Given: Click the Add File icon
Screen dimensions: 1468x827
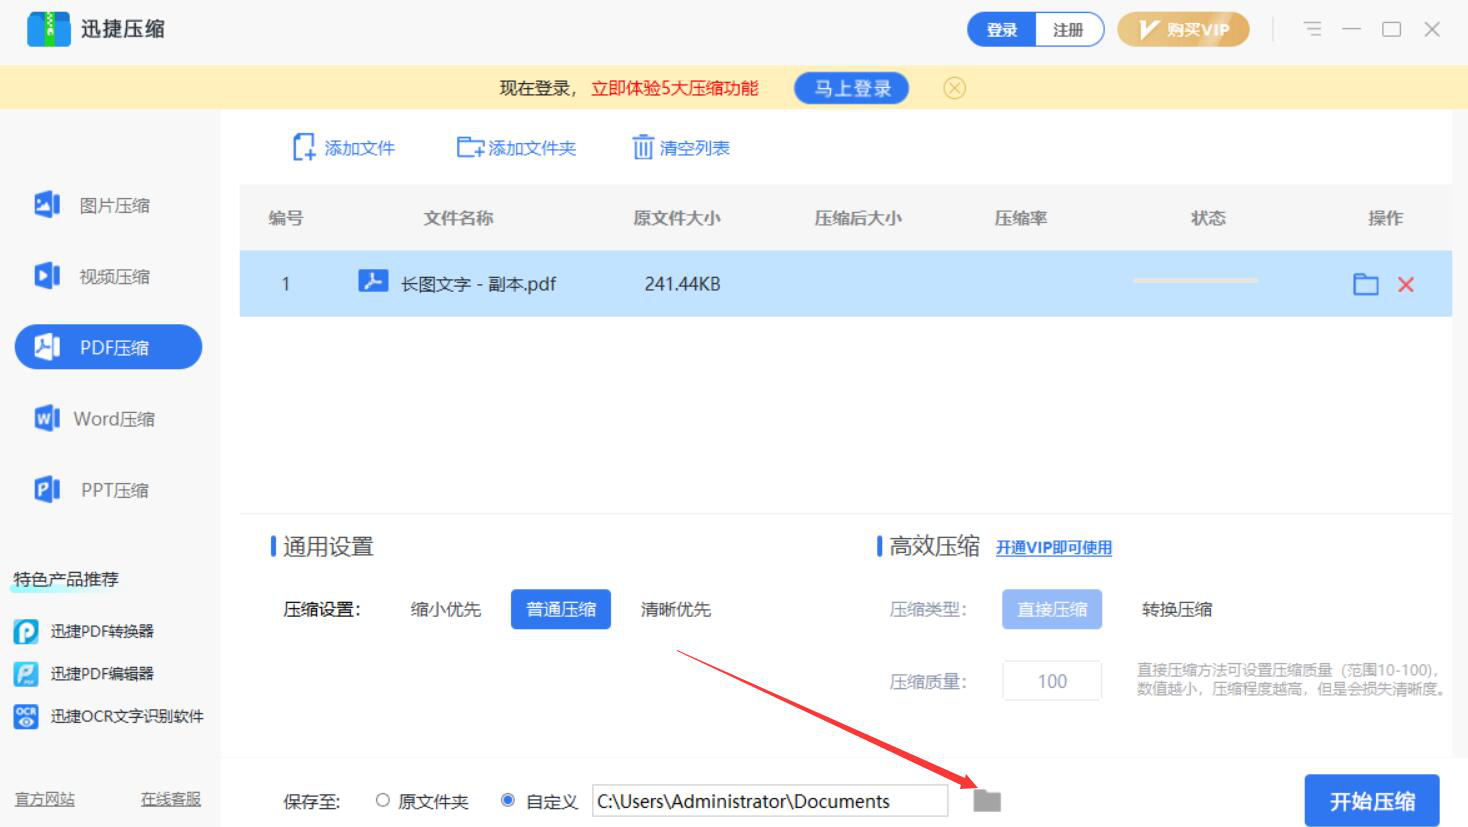Looking at the screenshot, I should tap(304, 148).
